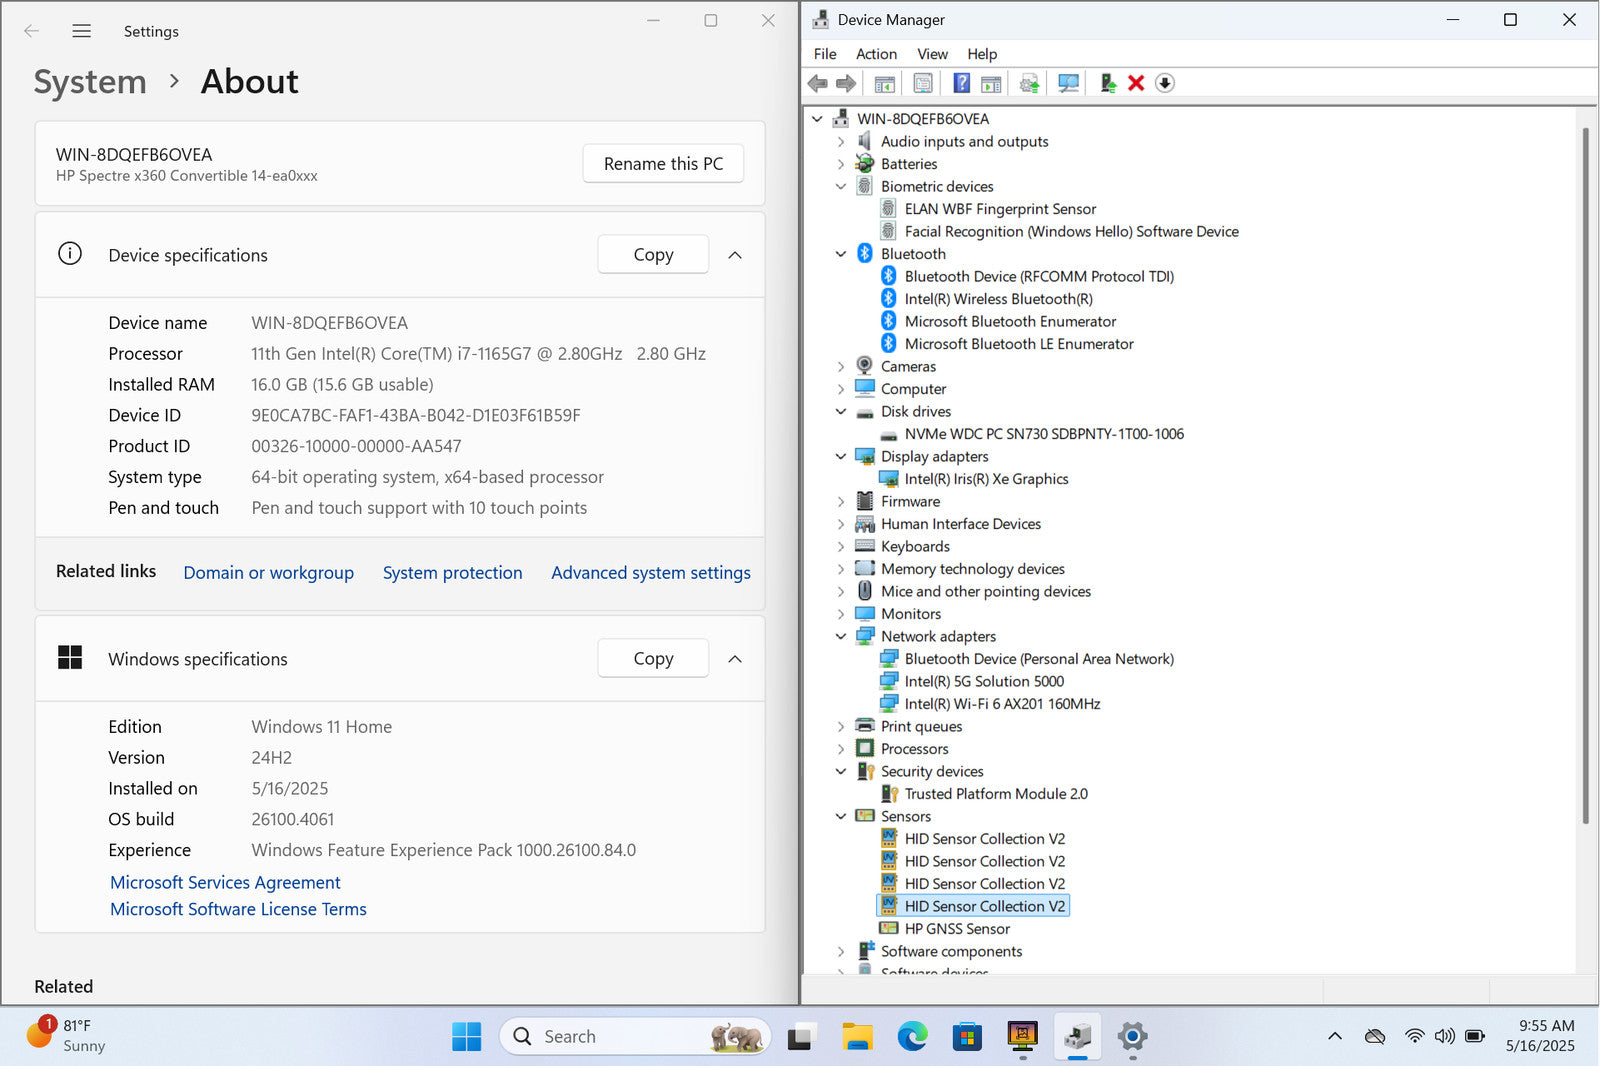Open the View menu in Device Manager
1600x1066 pixels.
pyautogui.click(x=932, y=54)
